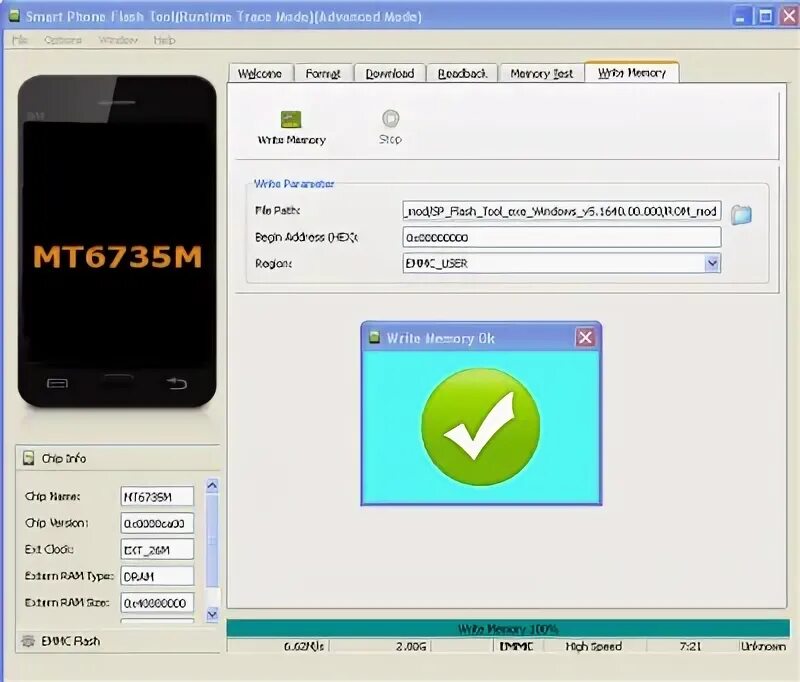Open the Options menu

click(x=63, y=40)
